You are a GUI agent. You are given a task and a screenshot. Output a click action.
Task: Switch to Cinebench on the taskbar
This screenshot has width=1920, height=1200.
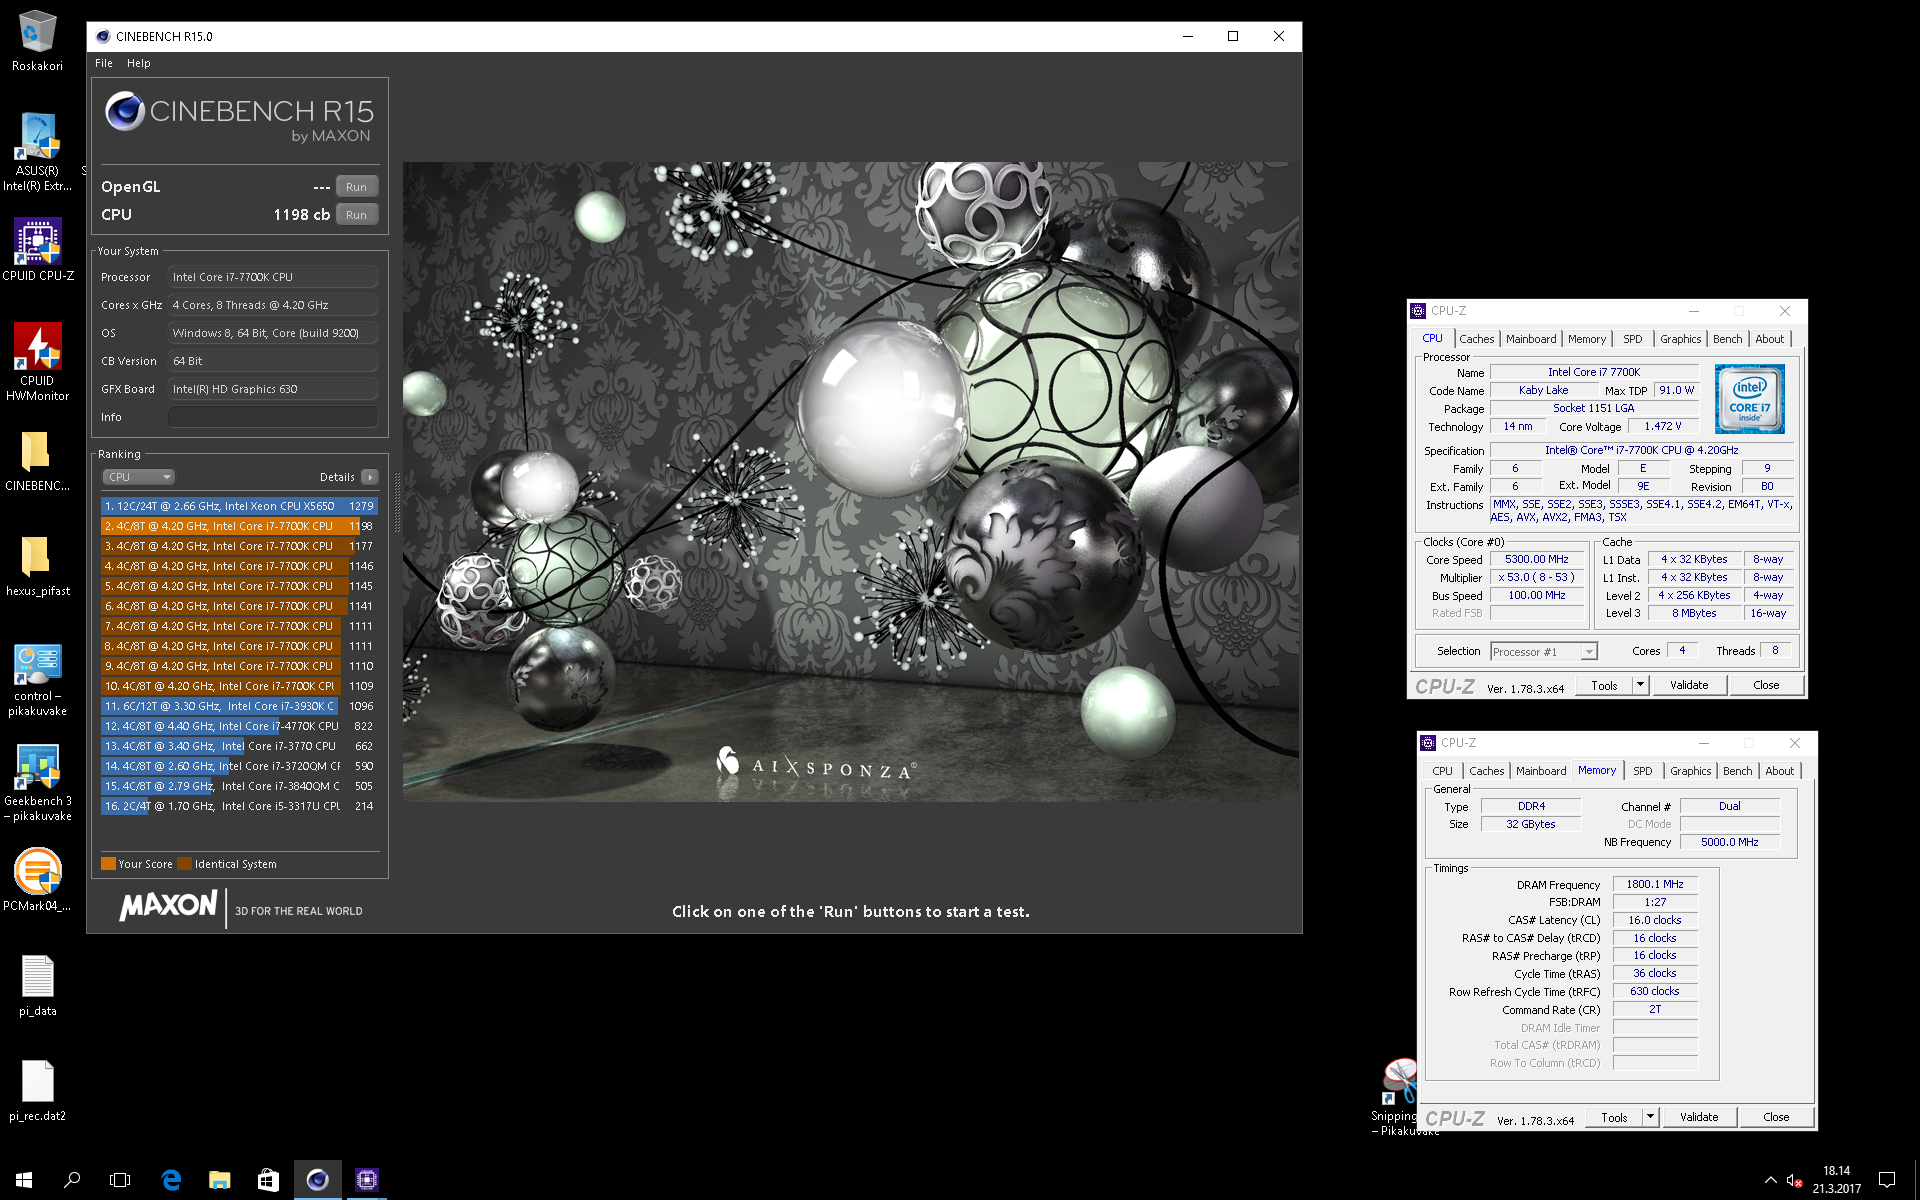tap(317, 1180)
